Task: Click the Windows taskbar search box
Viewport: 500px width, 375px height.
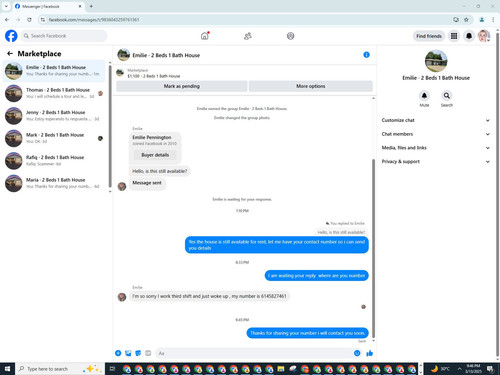Action: pyautogui.click(x=60, y=369)
